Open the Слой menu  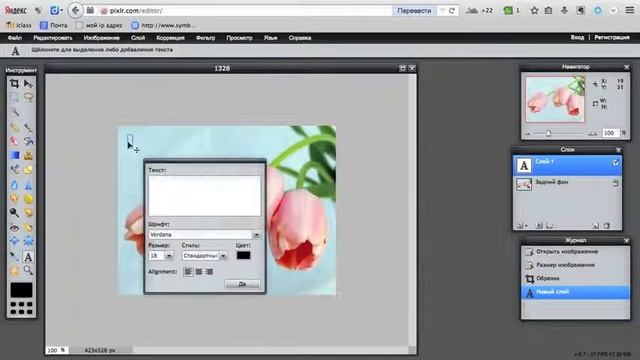[138, 38]
